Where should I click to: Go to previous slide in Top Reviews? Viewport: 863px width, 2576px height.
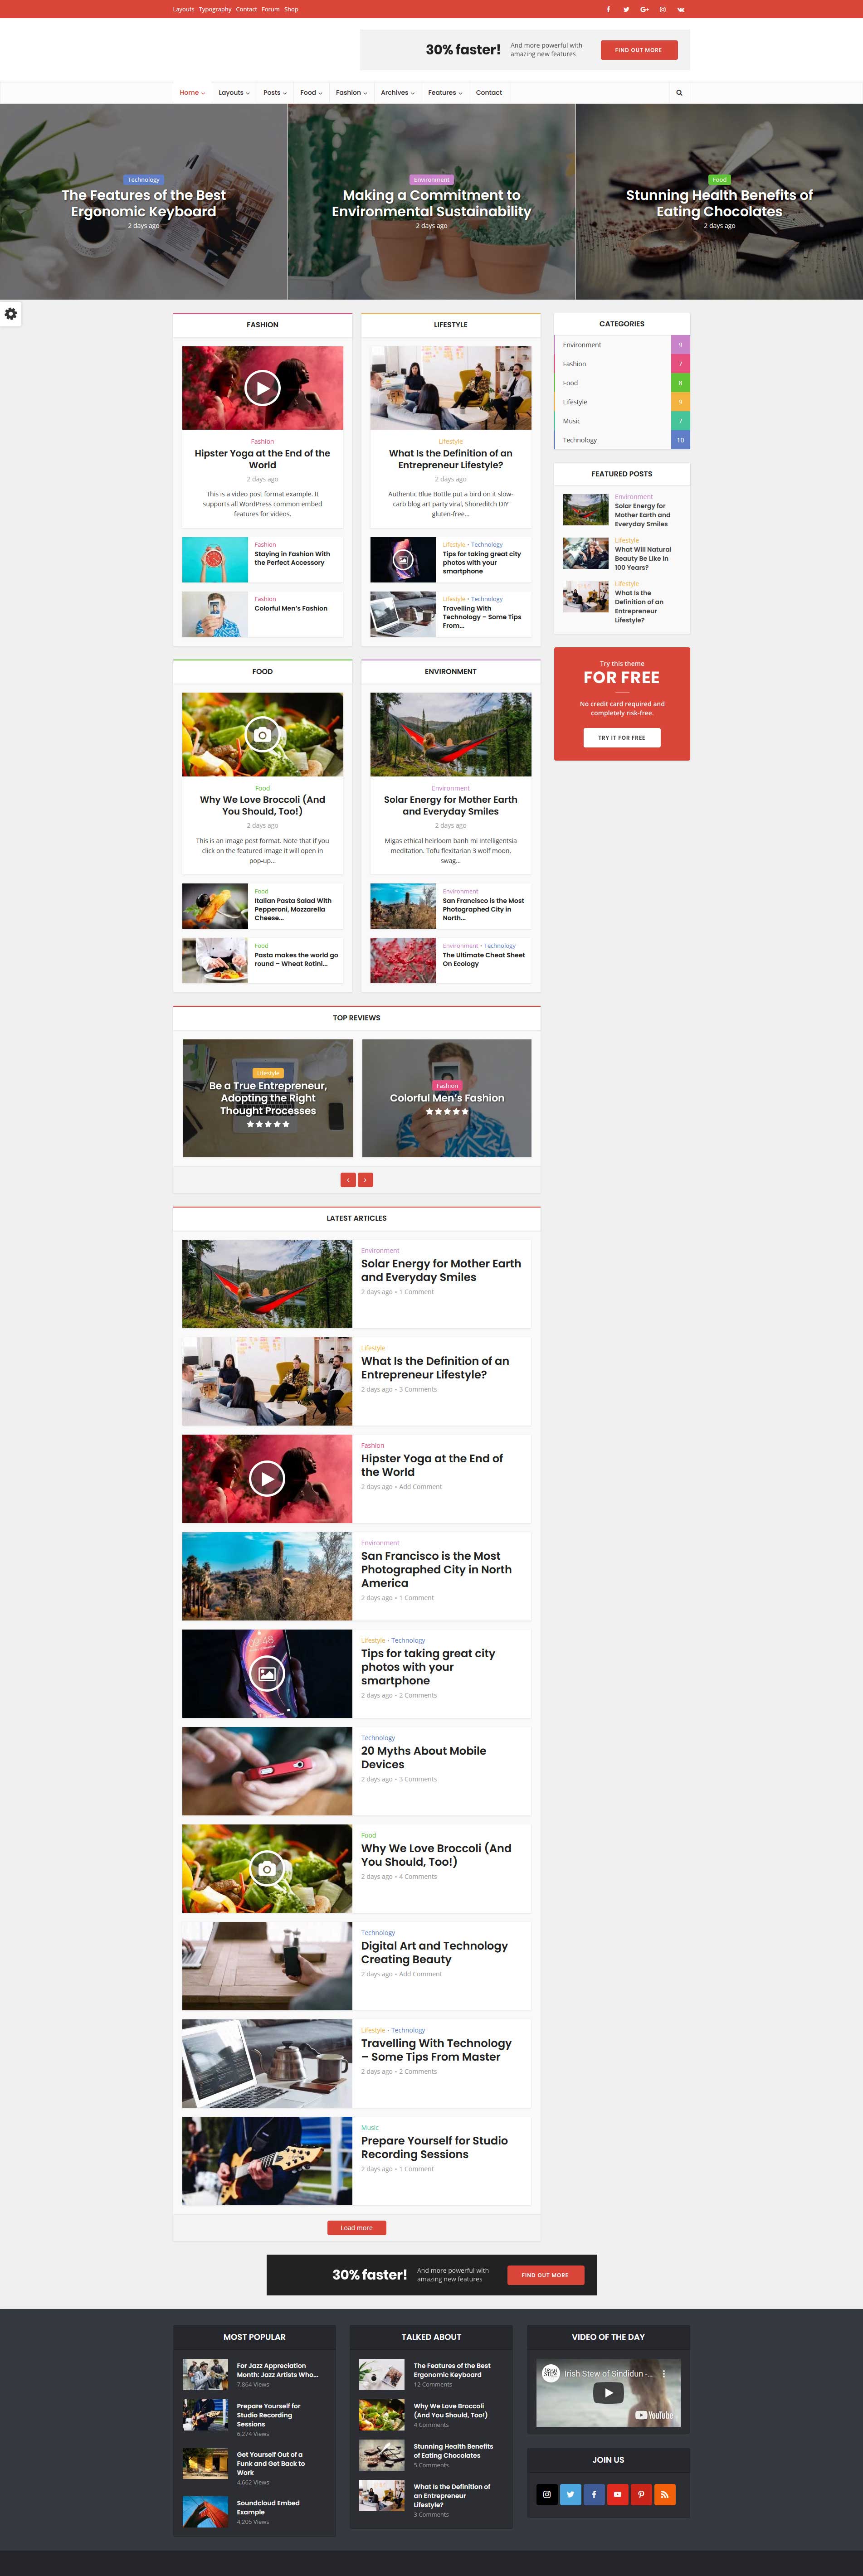[348, 1180]
